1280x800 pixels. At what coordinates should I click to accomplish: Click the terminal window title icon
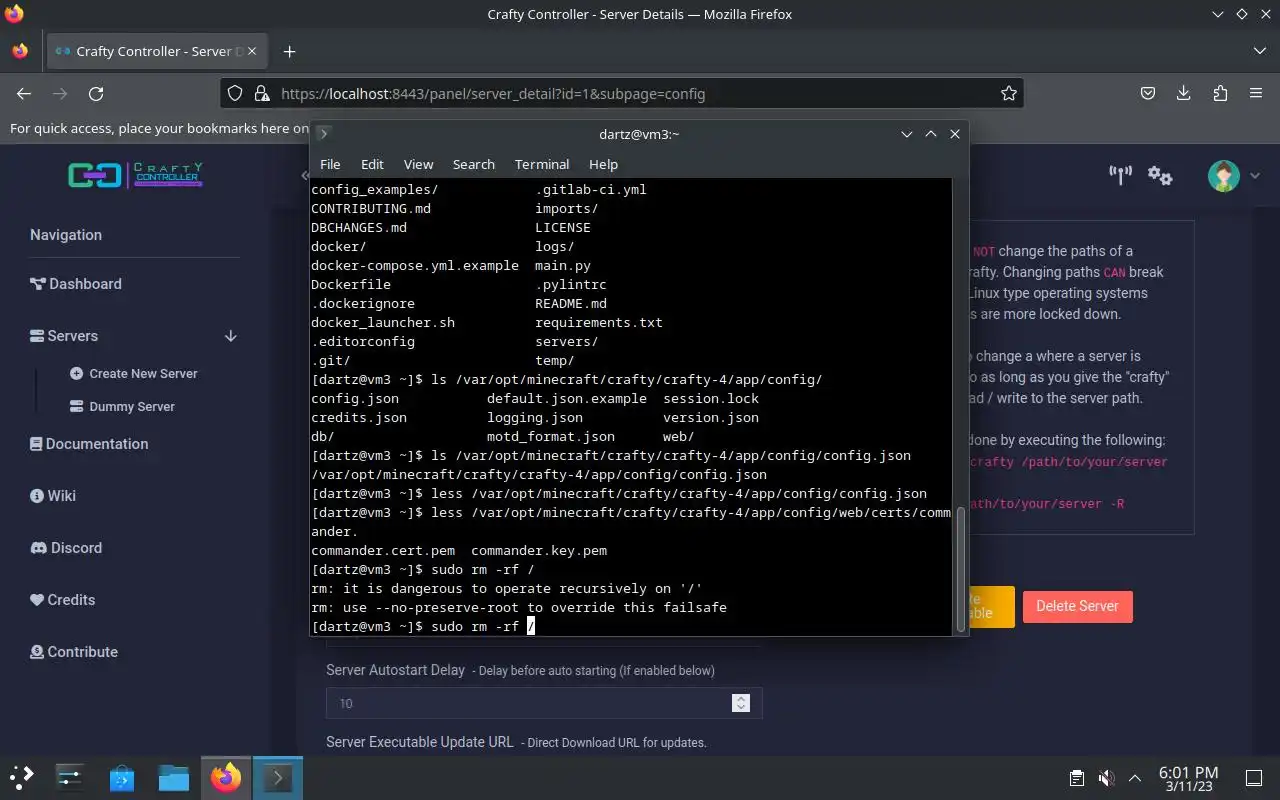[323, 133]
